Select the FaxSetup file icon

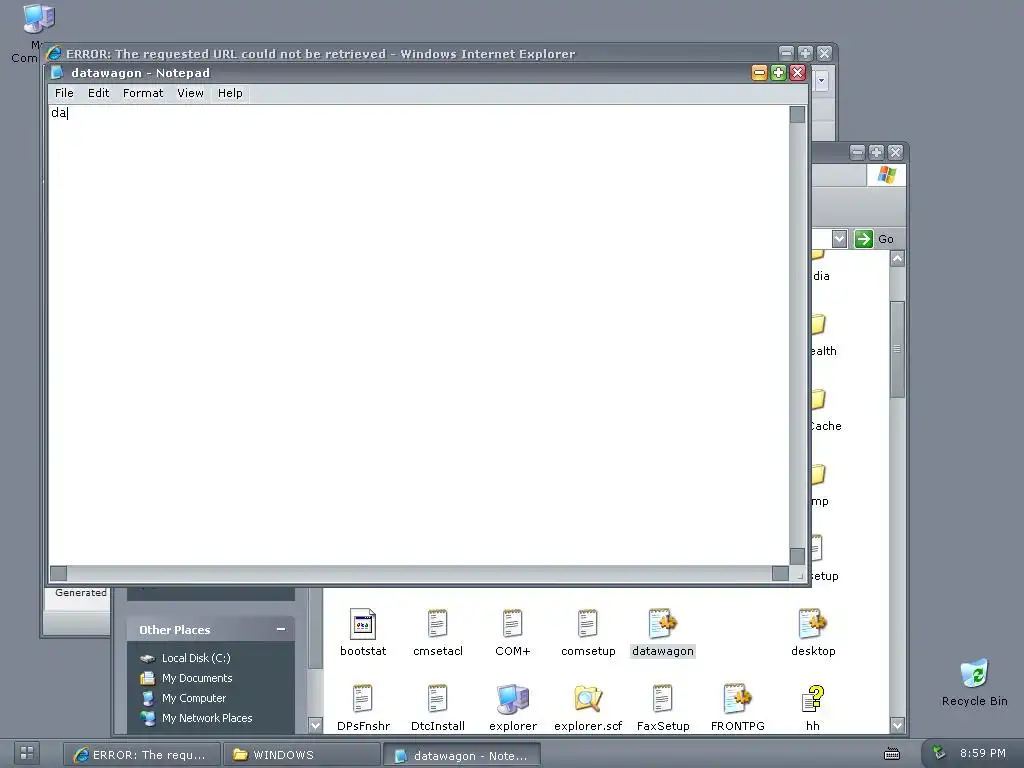[x=663, y=708]
